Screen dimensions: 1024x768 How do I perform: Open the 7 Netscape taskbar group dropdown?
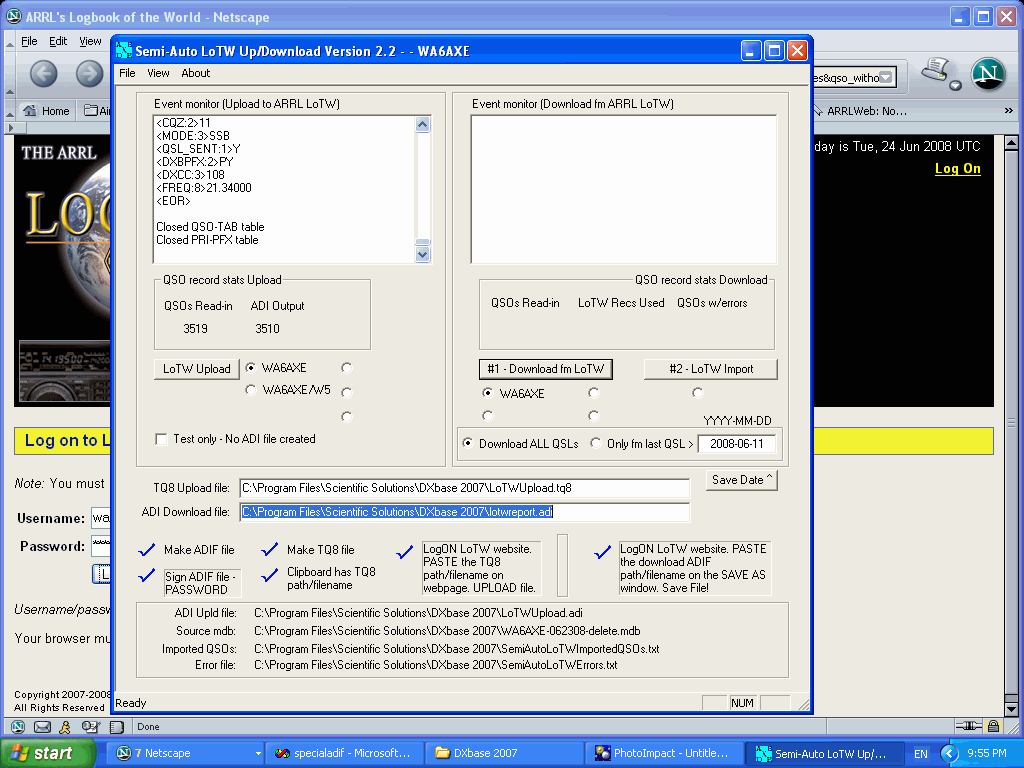pos(258,754)
